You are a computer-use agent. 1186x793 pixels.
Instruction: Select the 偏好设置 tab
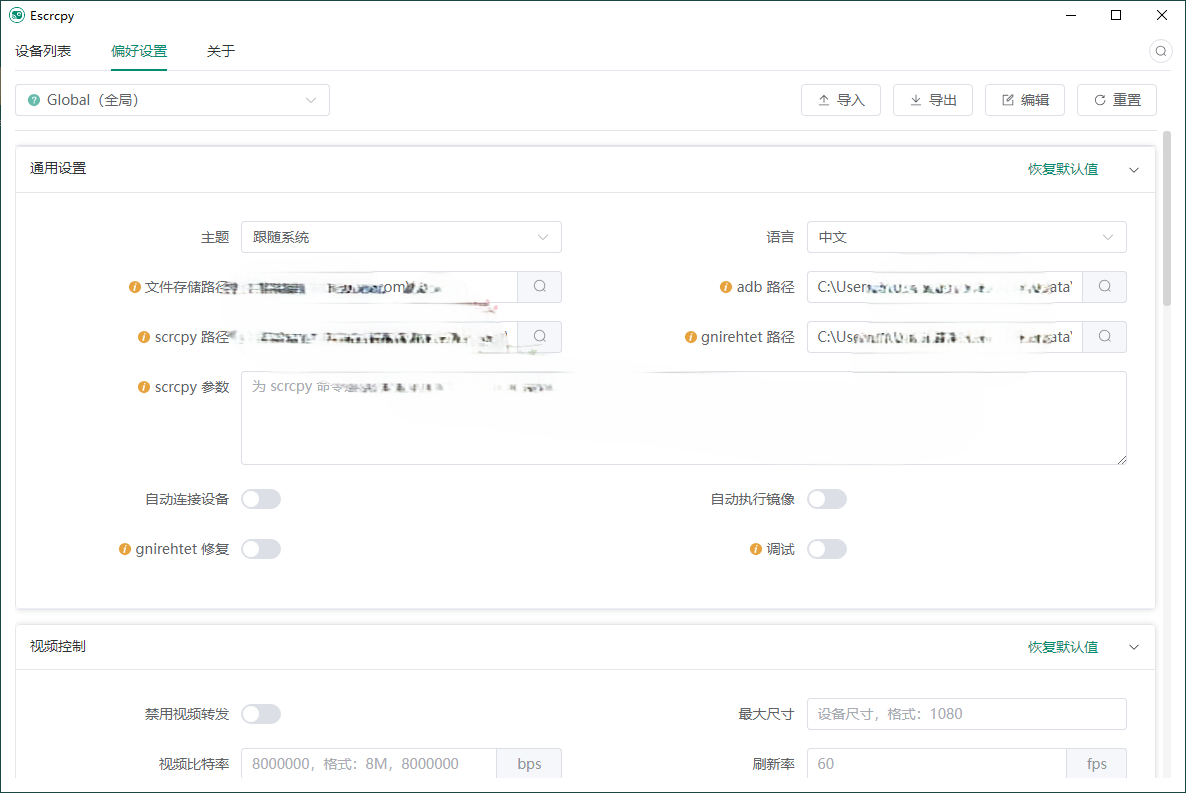[139, 51]
